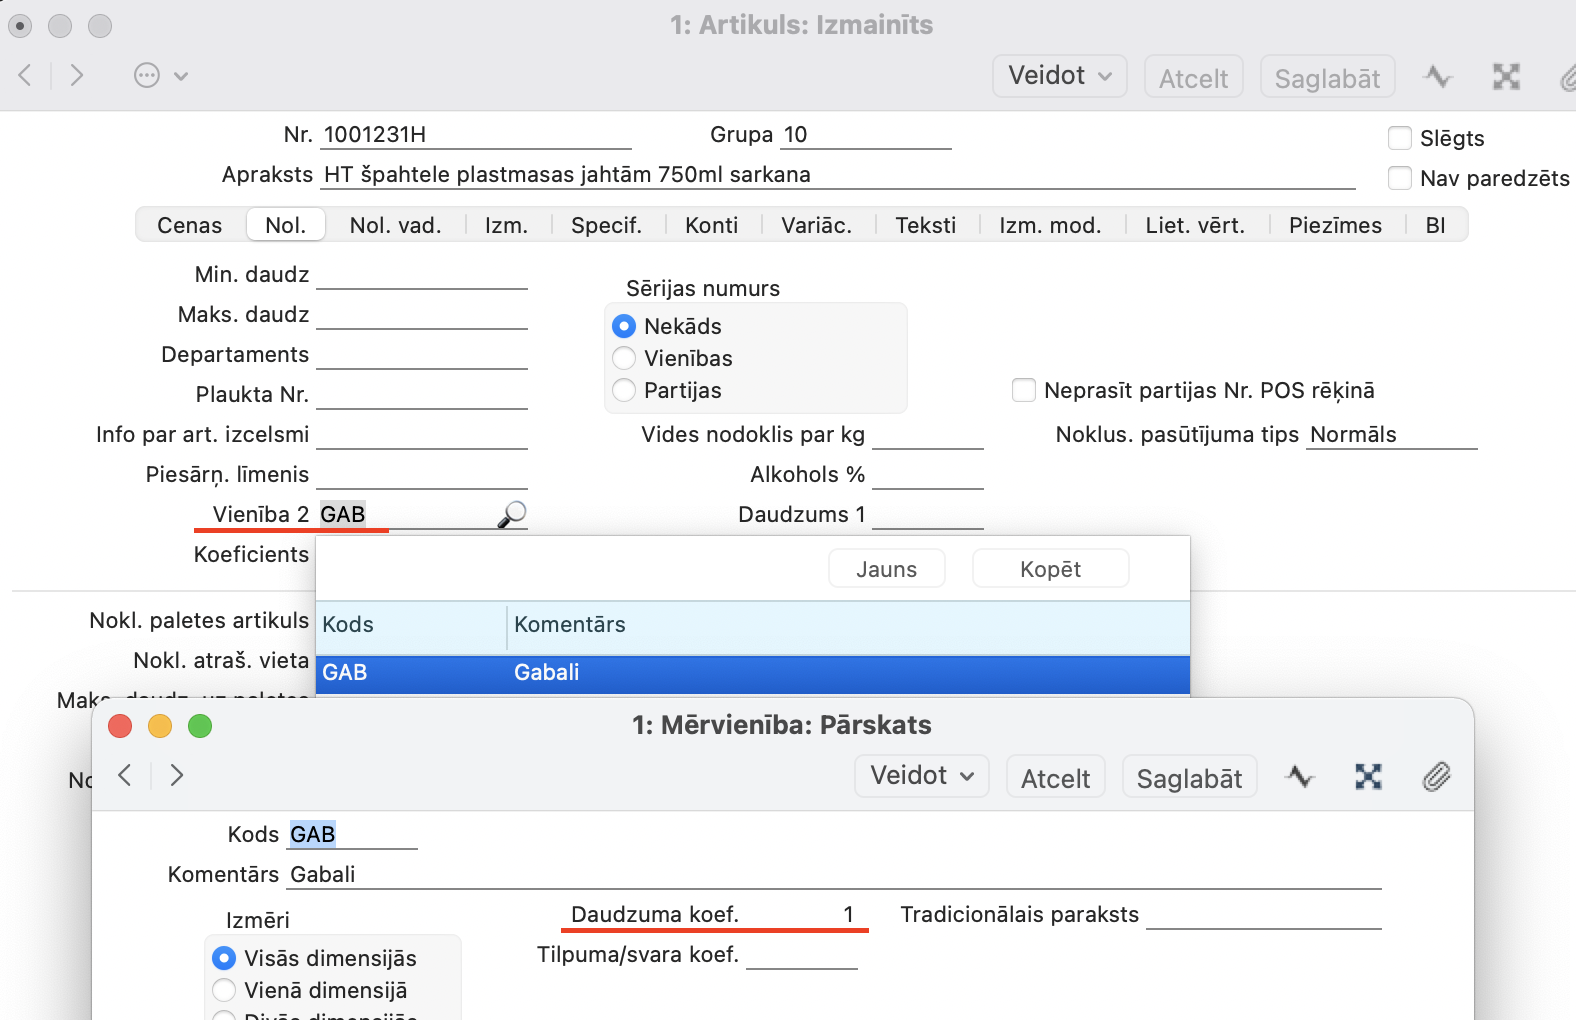Click the paperclip attachments icon in Mērvienība window
The height and width of the screenshot is (1020, 1576).
pos(1436,777)
